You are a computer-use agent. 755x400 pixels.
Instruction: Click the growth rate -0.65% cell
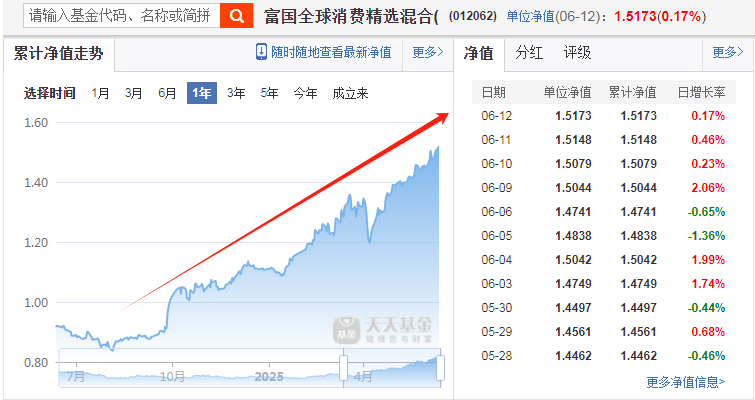pyautogui.click(x=706, y=212)
